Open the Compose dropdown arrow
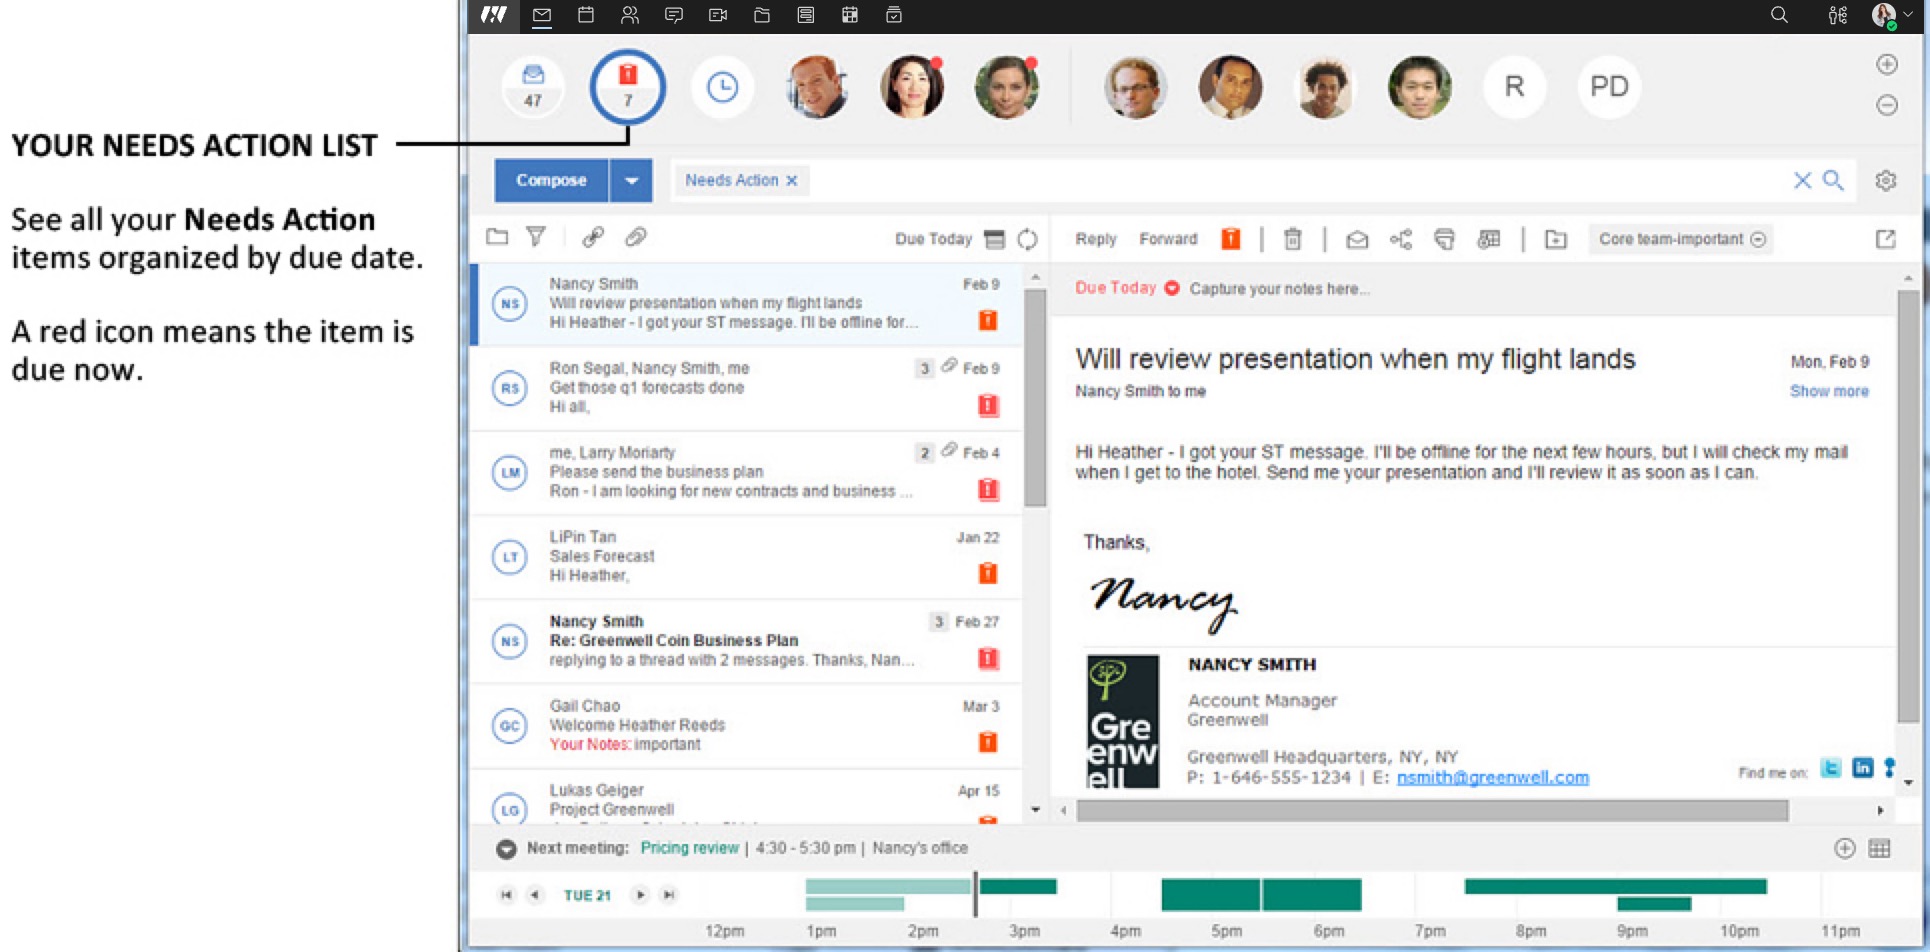 pyautogui.click(x=631, y=181)
